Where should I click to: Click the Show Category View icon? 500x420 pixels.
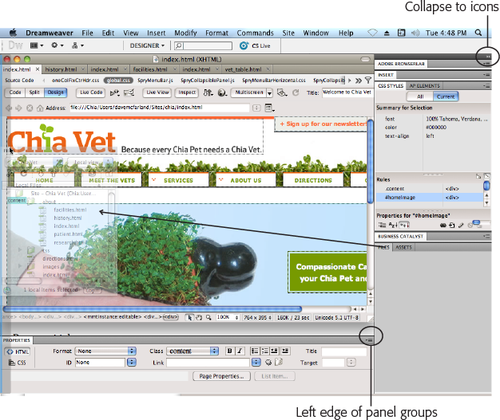382,225
